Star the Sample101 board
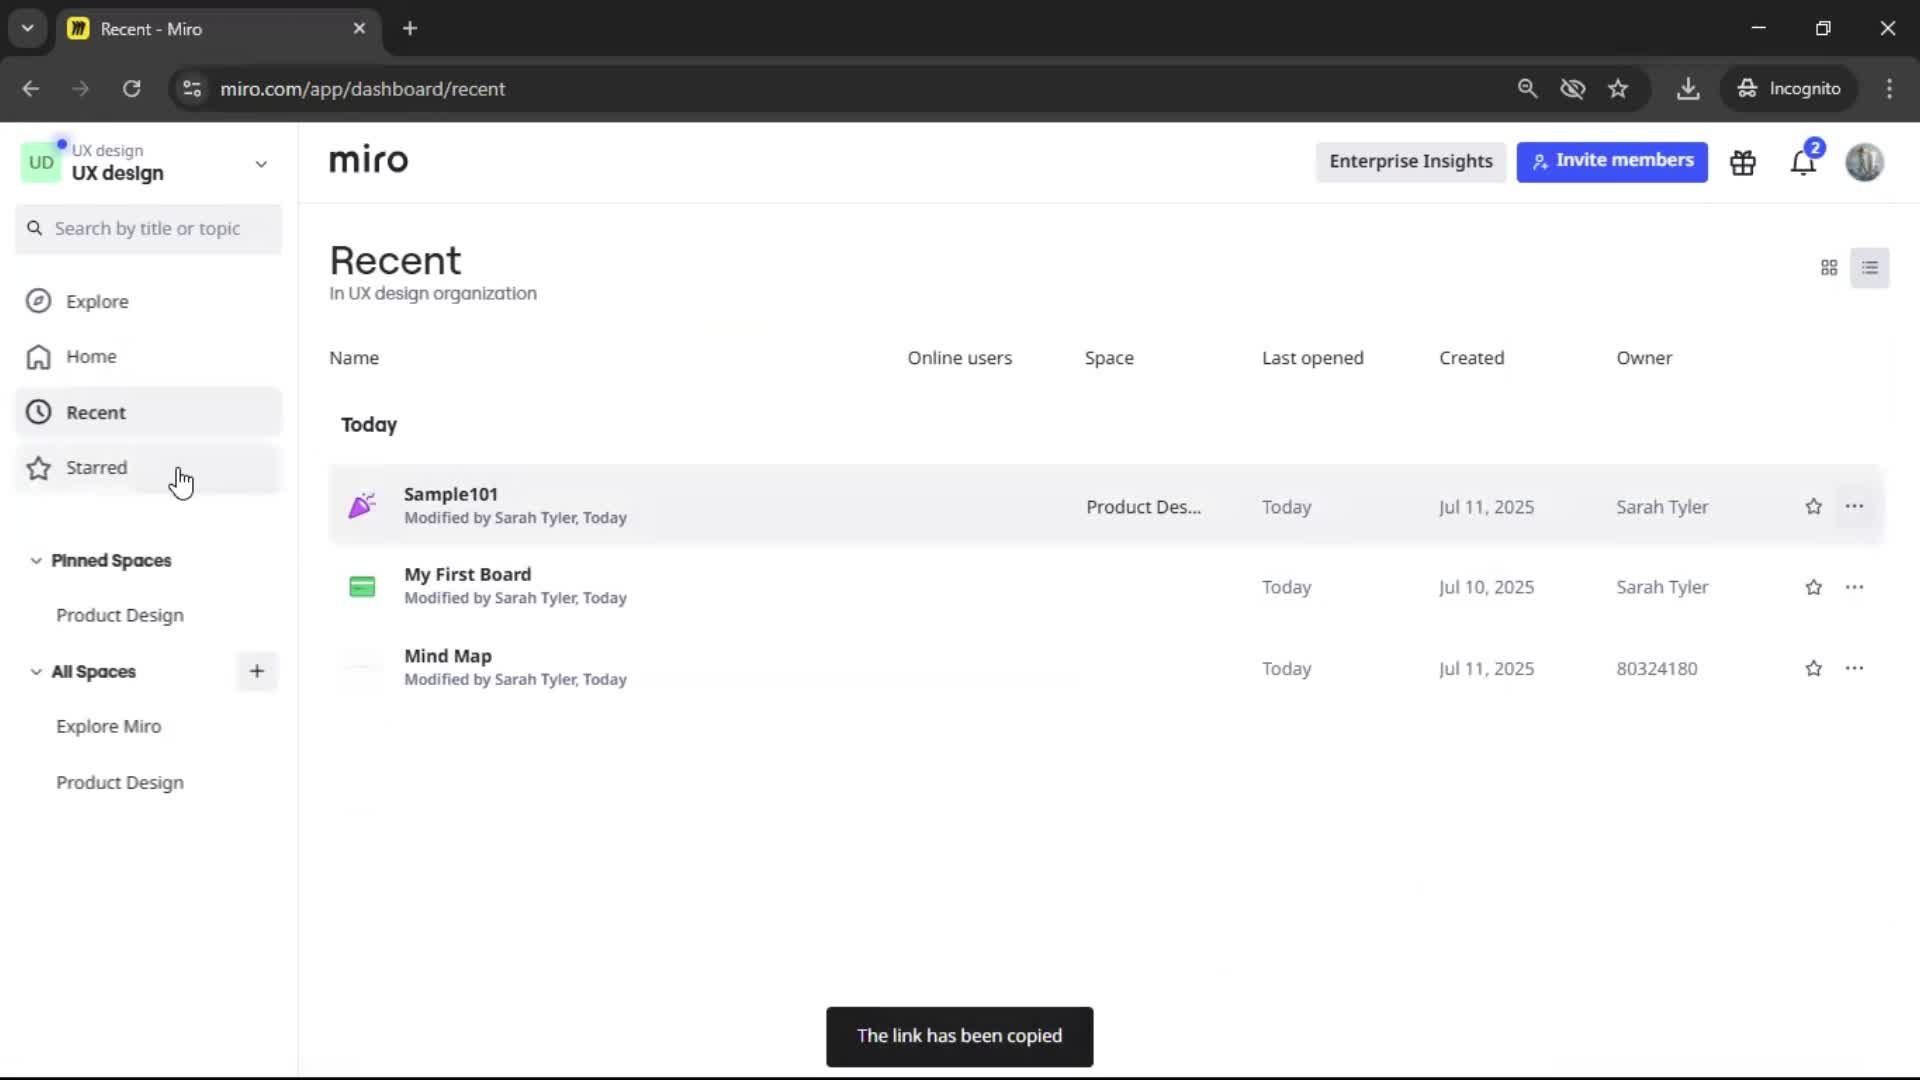1920x1080 pixels. coord(1813,507)
